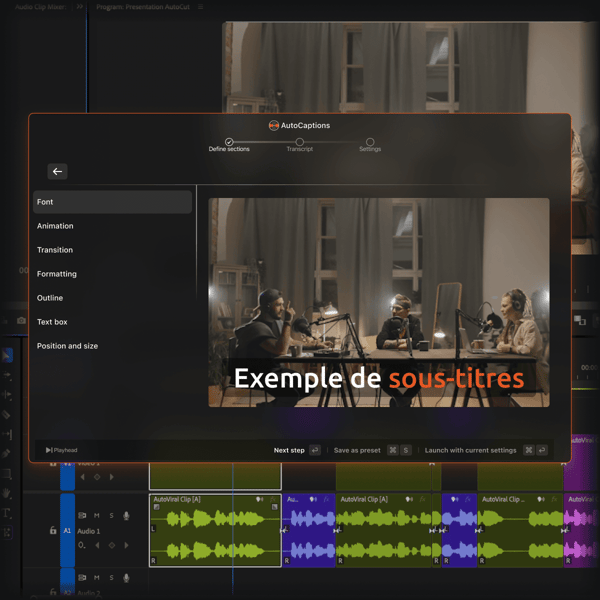Toggle Mute (M) on Audio 1 track
The height and width of the screenshot is (600, 600).
pyautogui.click(x=97, y=516)
